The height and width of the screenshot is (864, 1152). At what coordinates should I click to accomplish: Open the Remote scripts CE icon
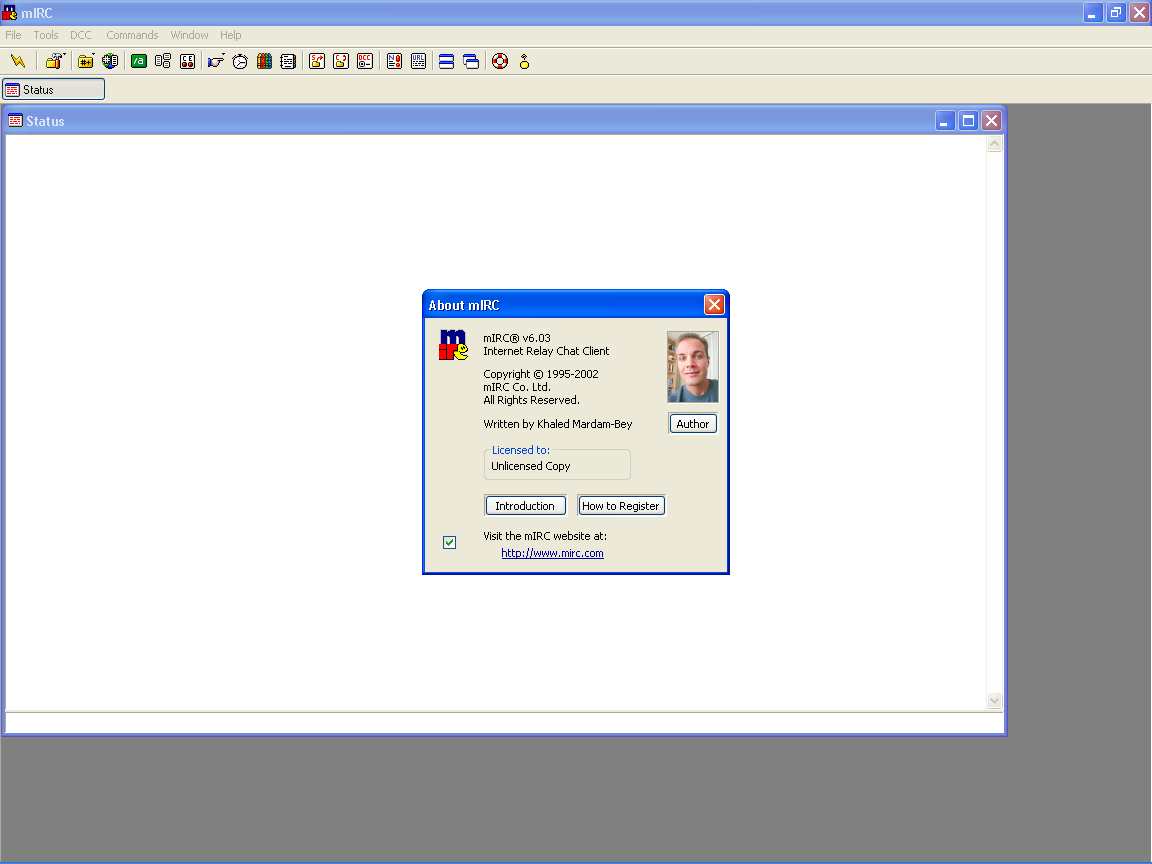pyautogui.click(x=188, y=62)
